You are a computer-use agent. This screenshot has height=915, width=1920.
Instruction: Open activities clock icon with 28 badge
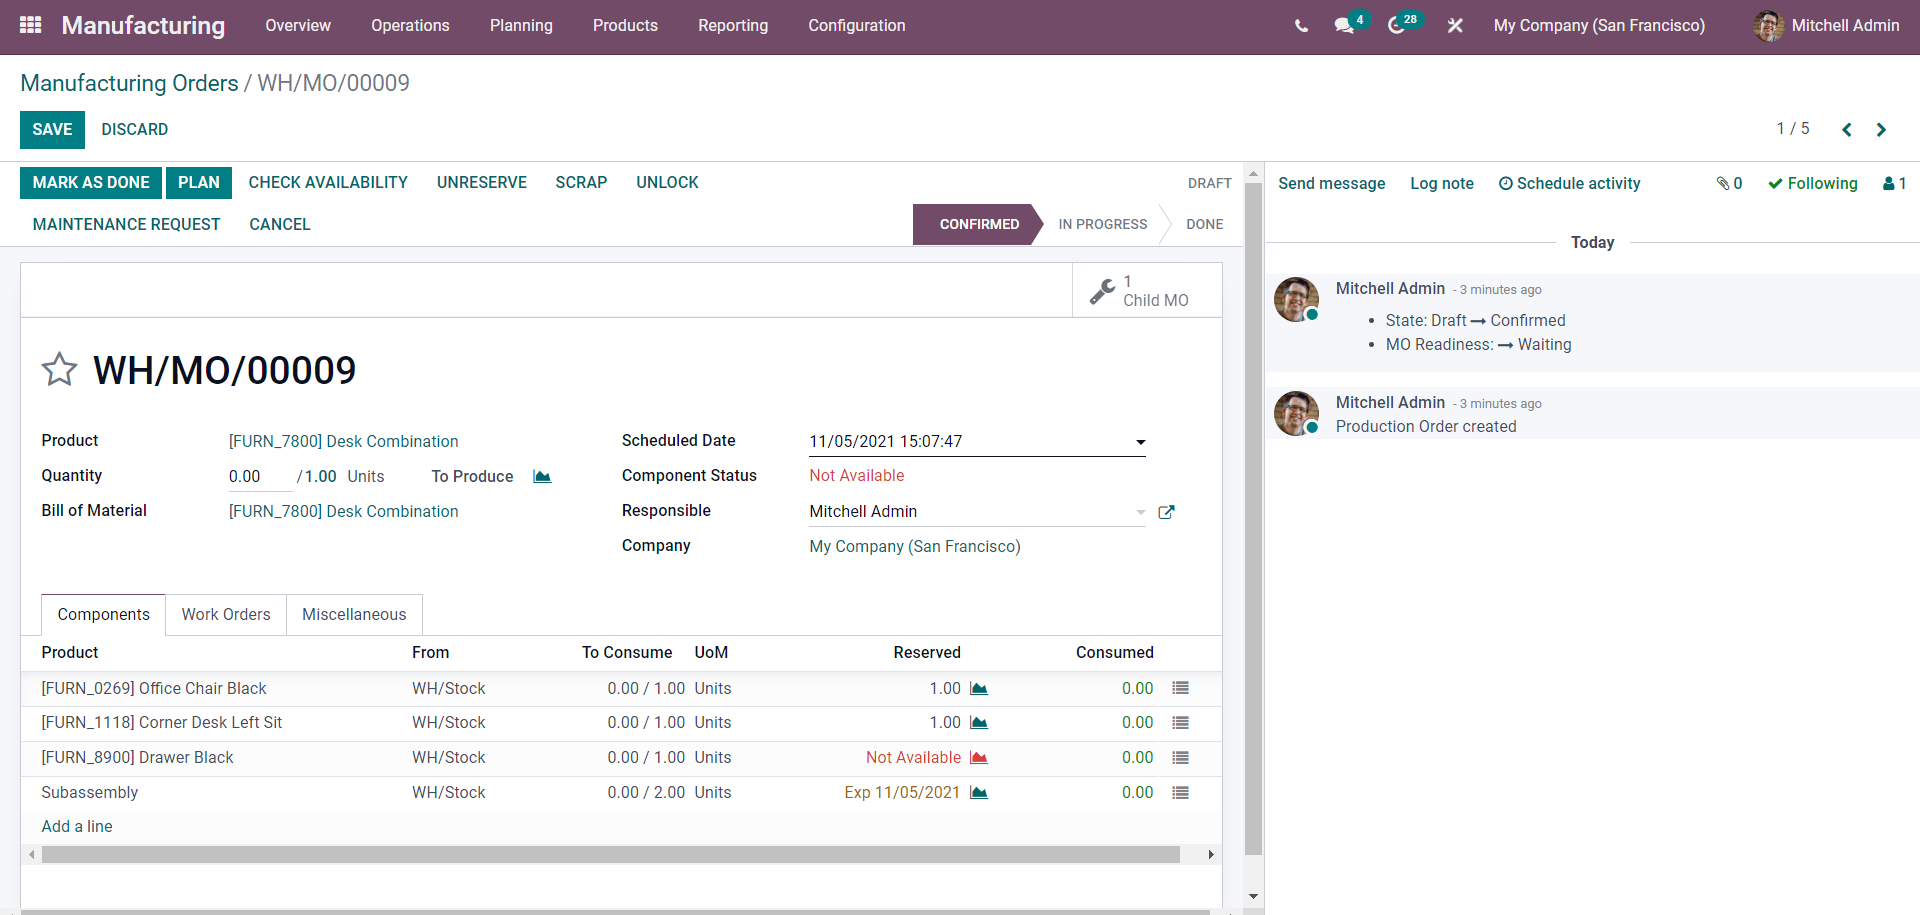(x=1397, y=26)
